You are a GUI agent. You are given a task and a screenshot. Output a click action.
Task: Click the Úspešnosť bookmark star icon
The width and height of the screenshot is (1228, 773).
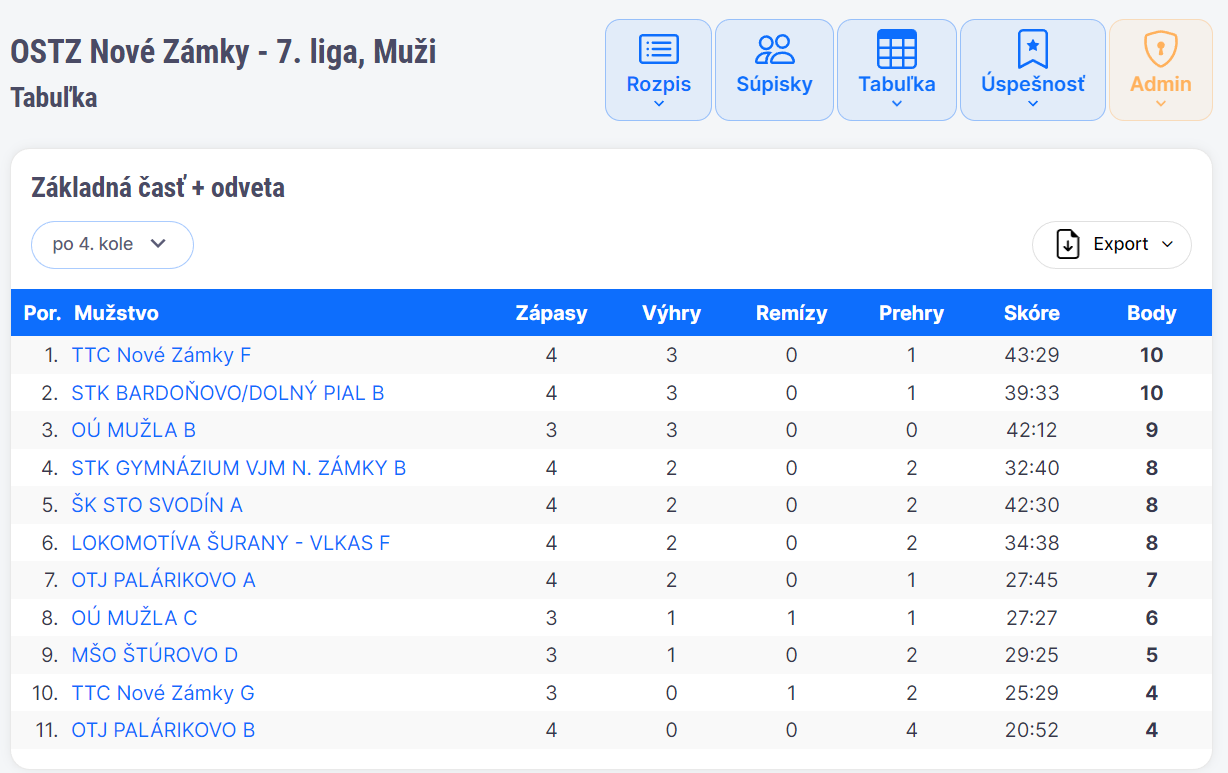click(1033, 49)
